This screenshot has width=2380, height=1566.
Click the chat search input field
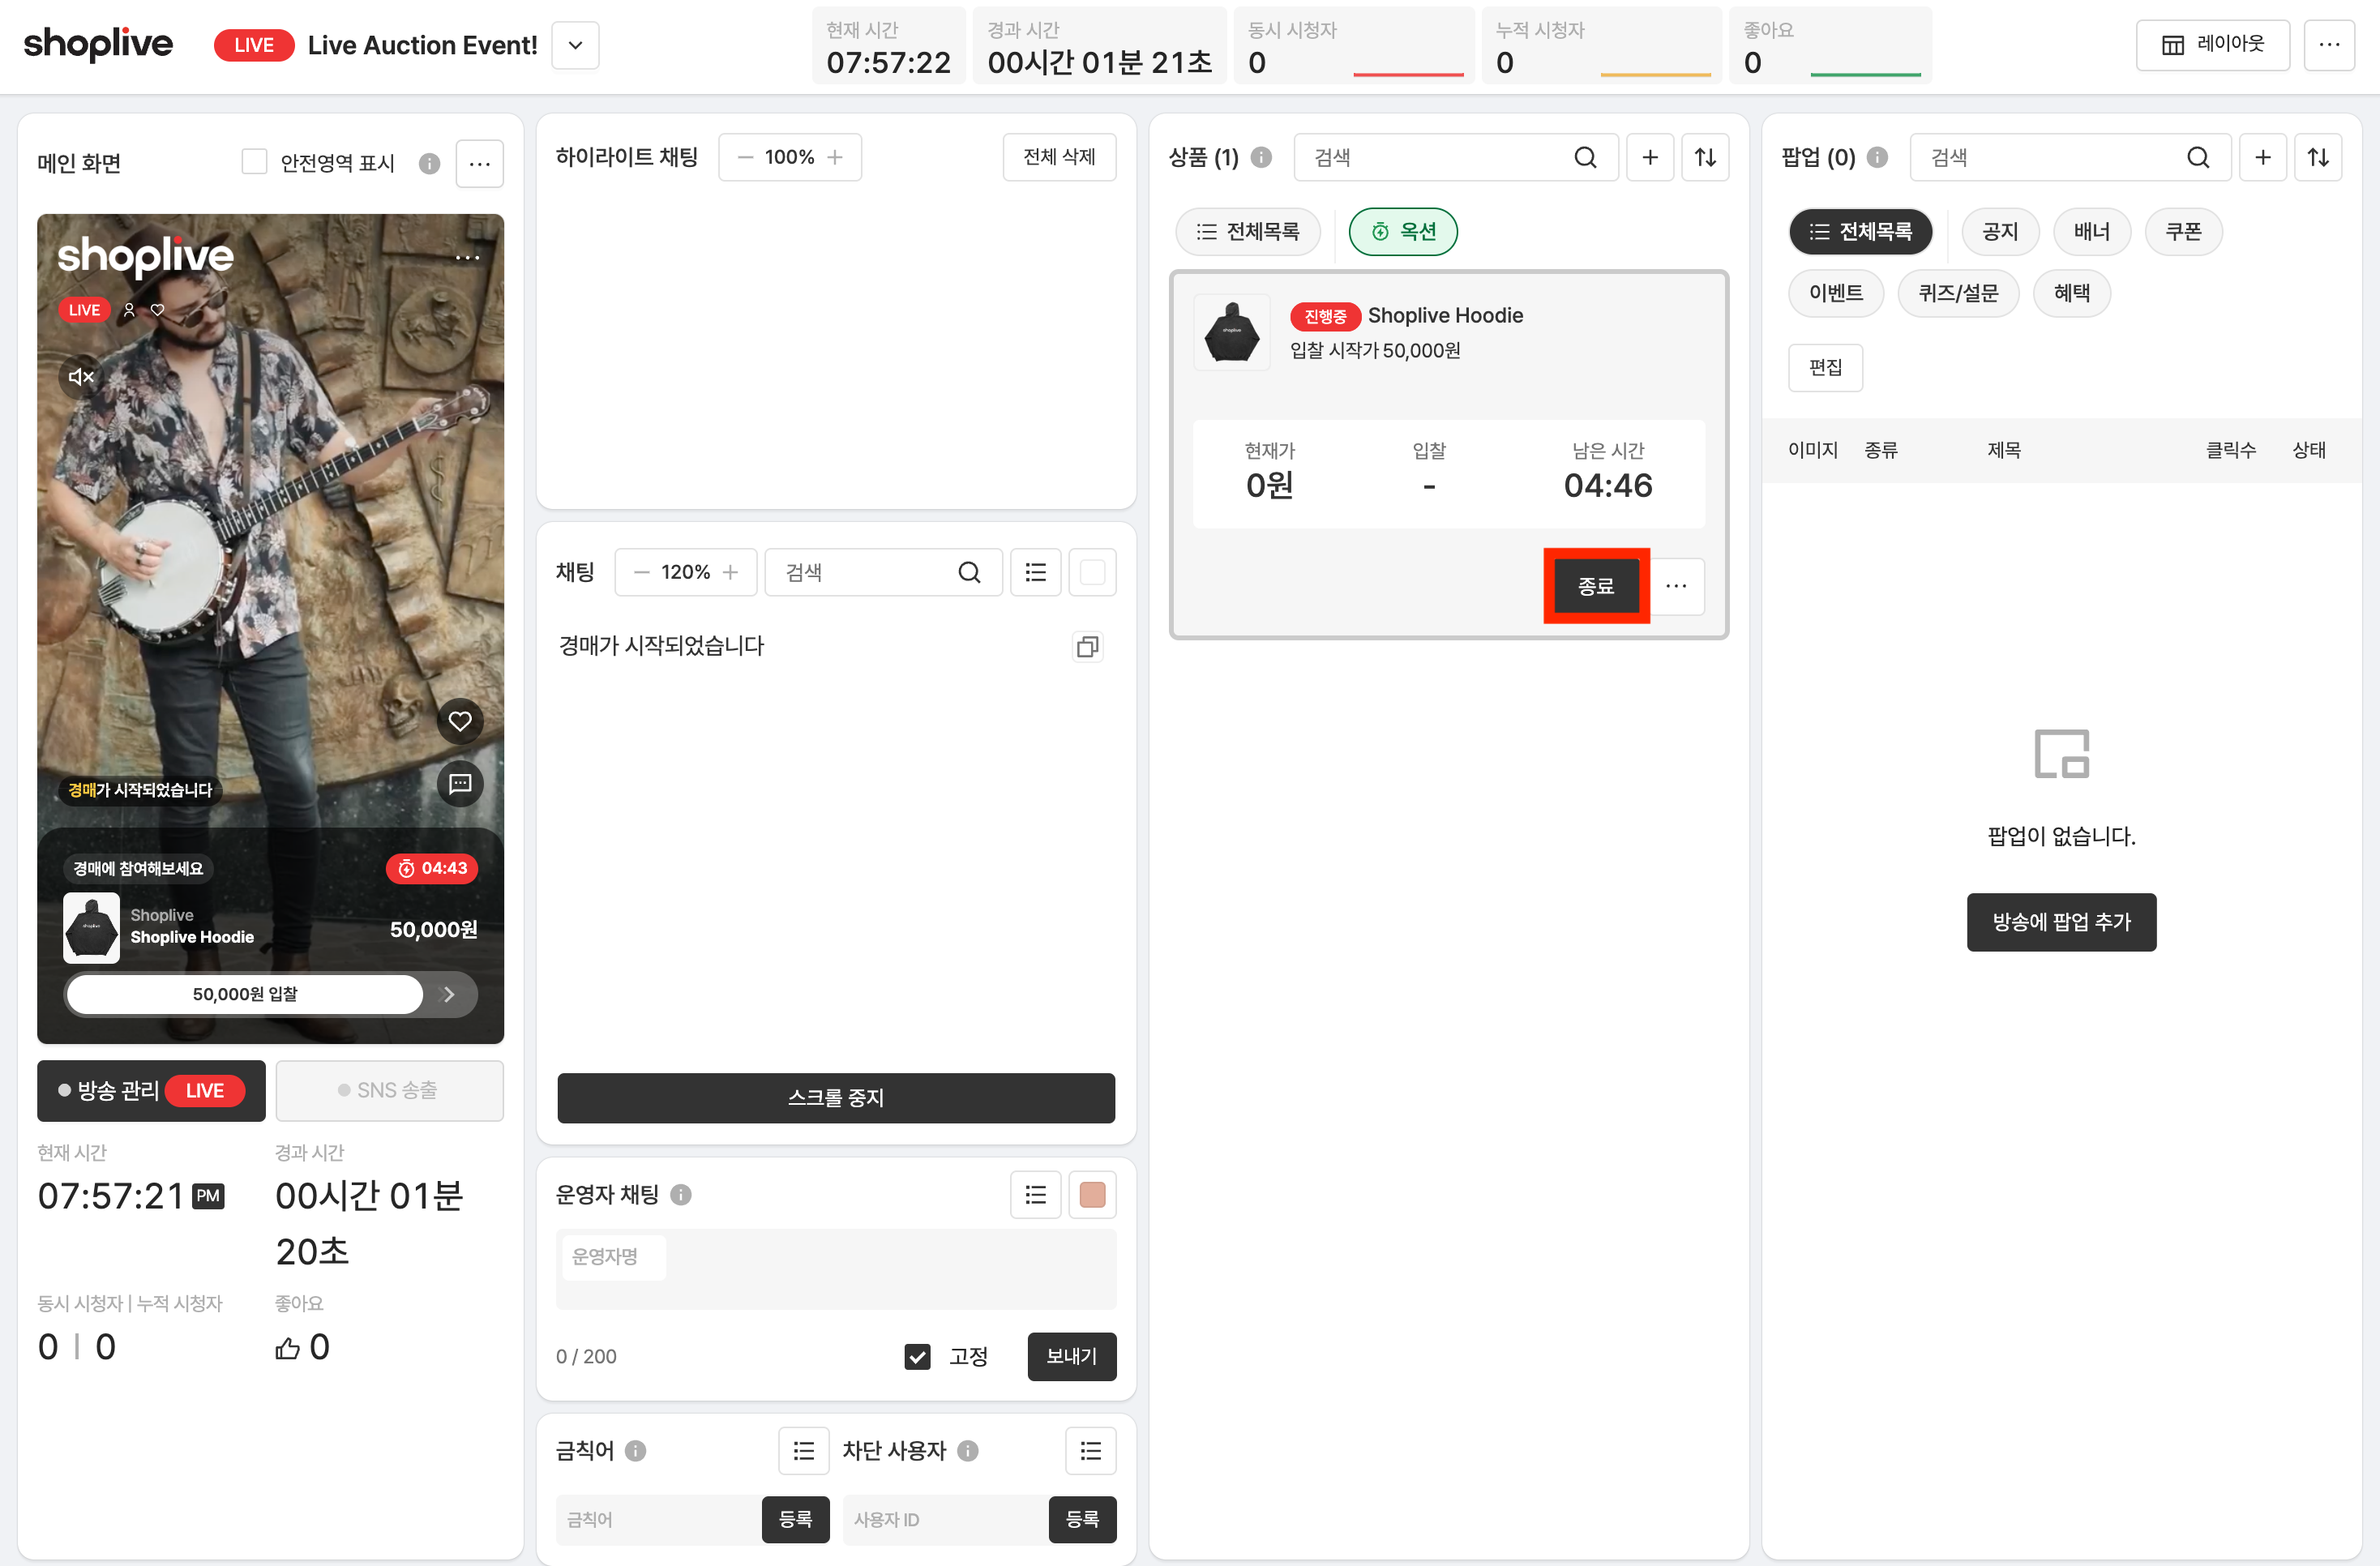coord(883,572)
